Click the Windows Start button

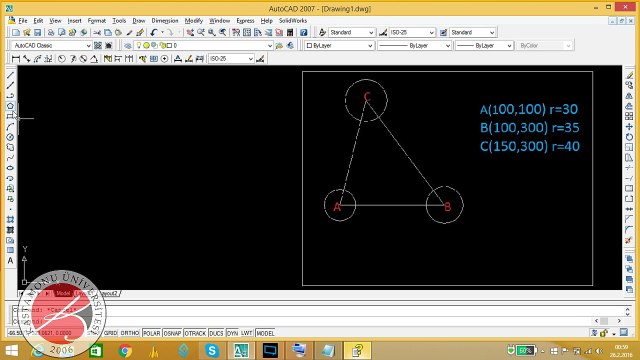(x=11, y=351)
